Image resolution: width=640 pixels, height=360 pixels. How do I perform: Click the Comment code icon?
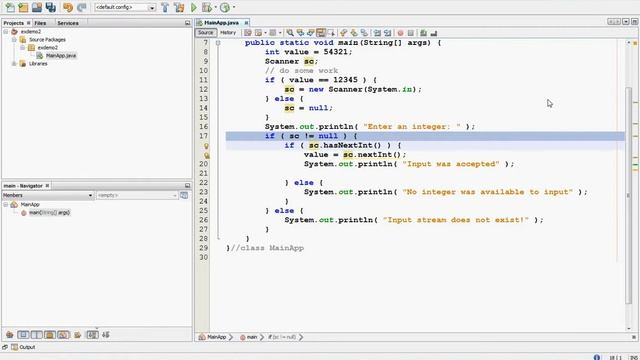423,33
